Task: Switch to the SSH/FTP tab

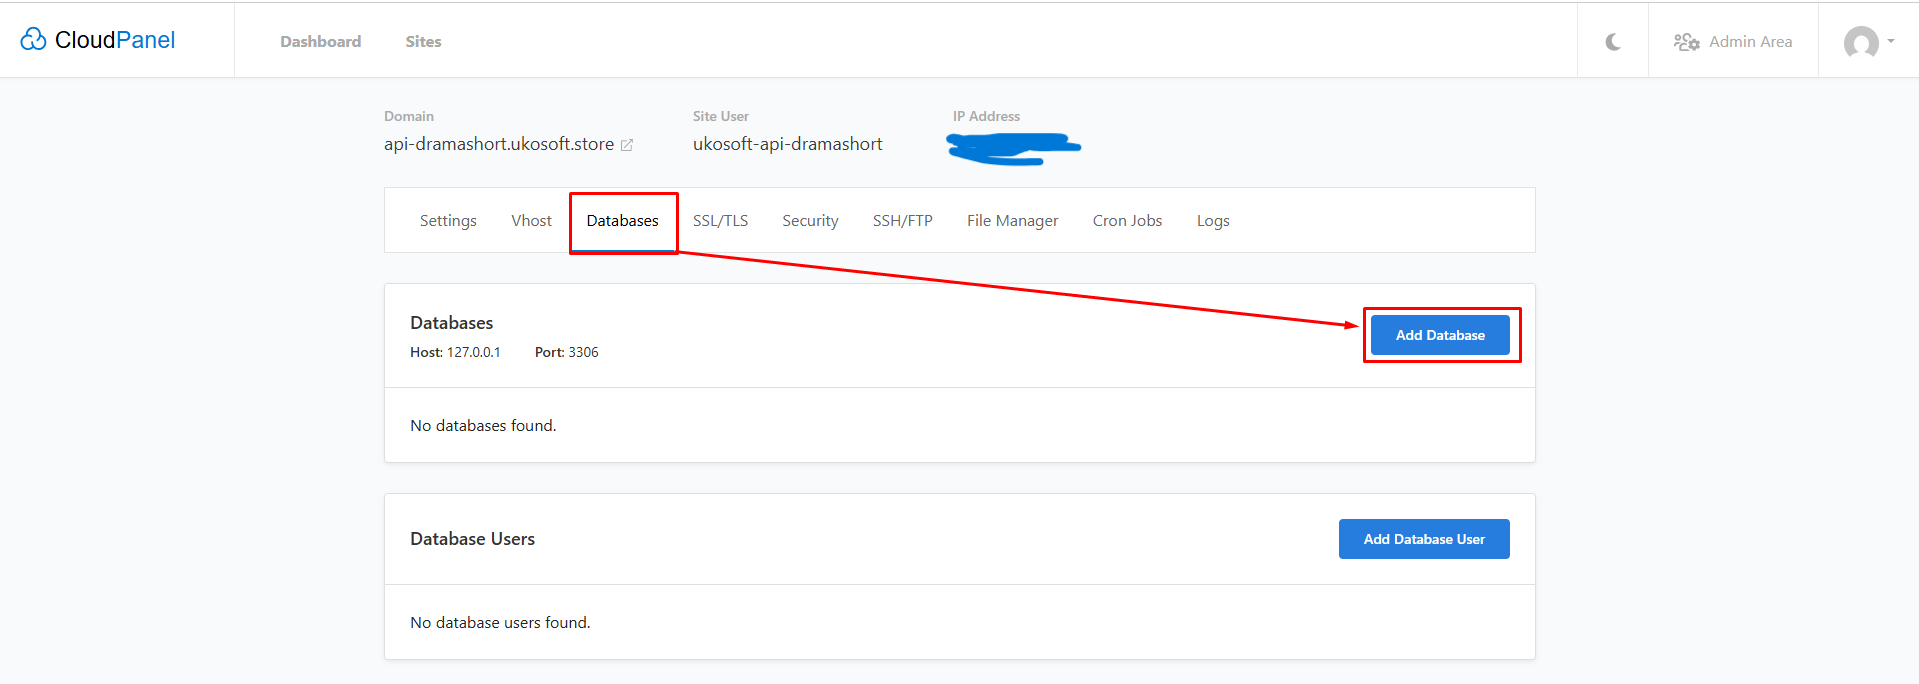Action: click(x=902, y=221)
